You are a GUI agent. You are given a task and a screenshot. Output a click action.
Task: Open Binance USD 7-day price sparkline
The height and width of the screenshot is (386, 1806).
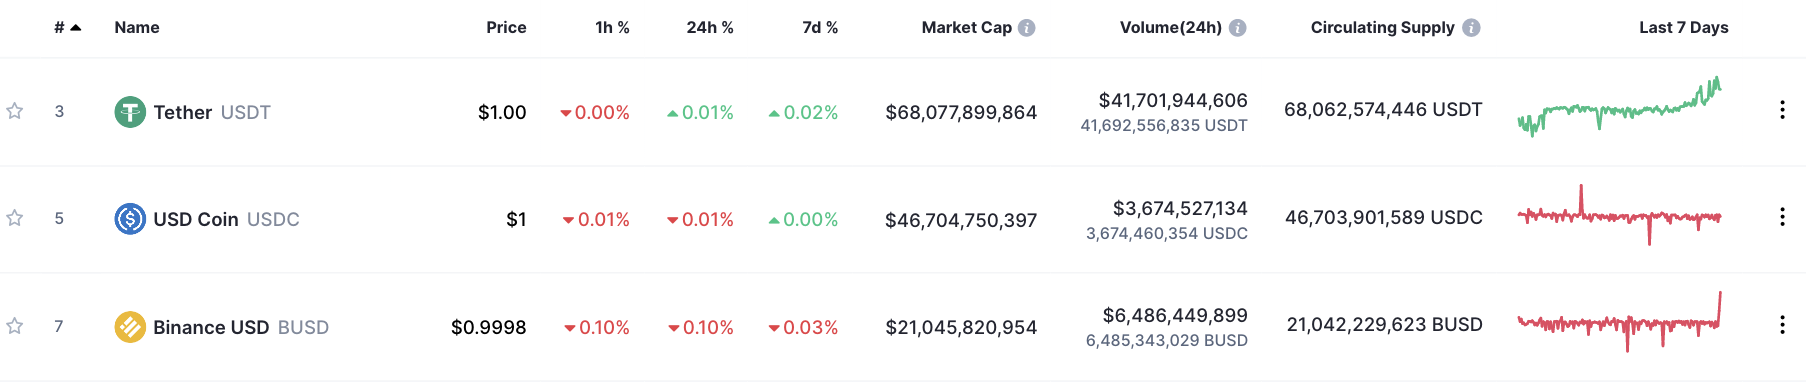point(1619,322)
